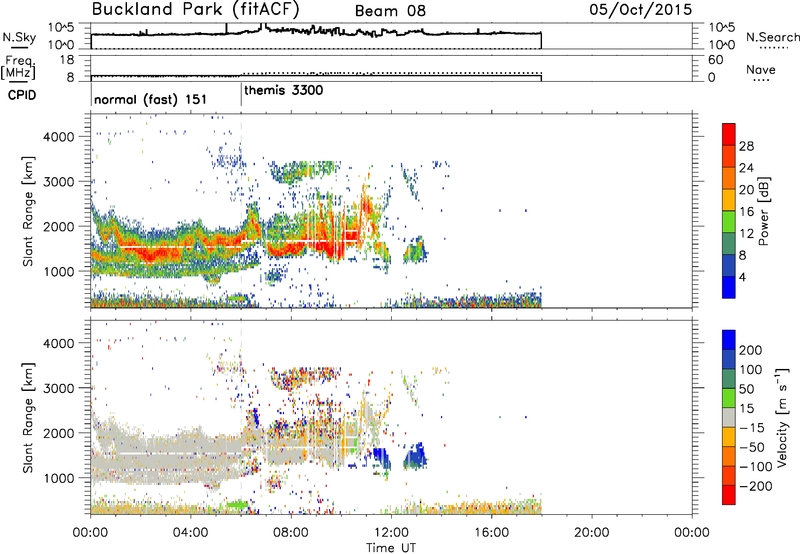800x554 pixels.
Task: Click the 'N.Search' legend label
Action: (772, 37)
